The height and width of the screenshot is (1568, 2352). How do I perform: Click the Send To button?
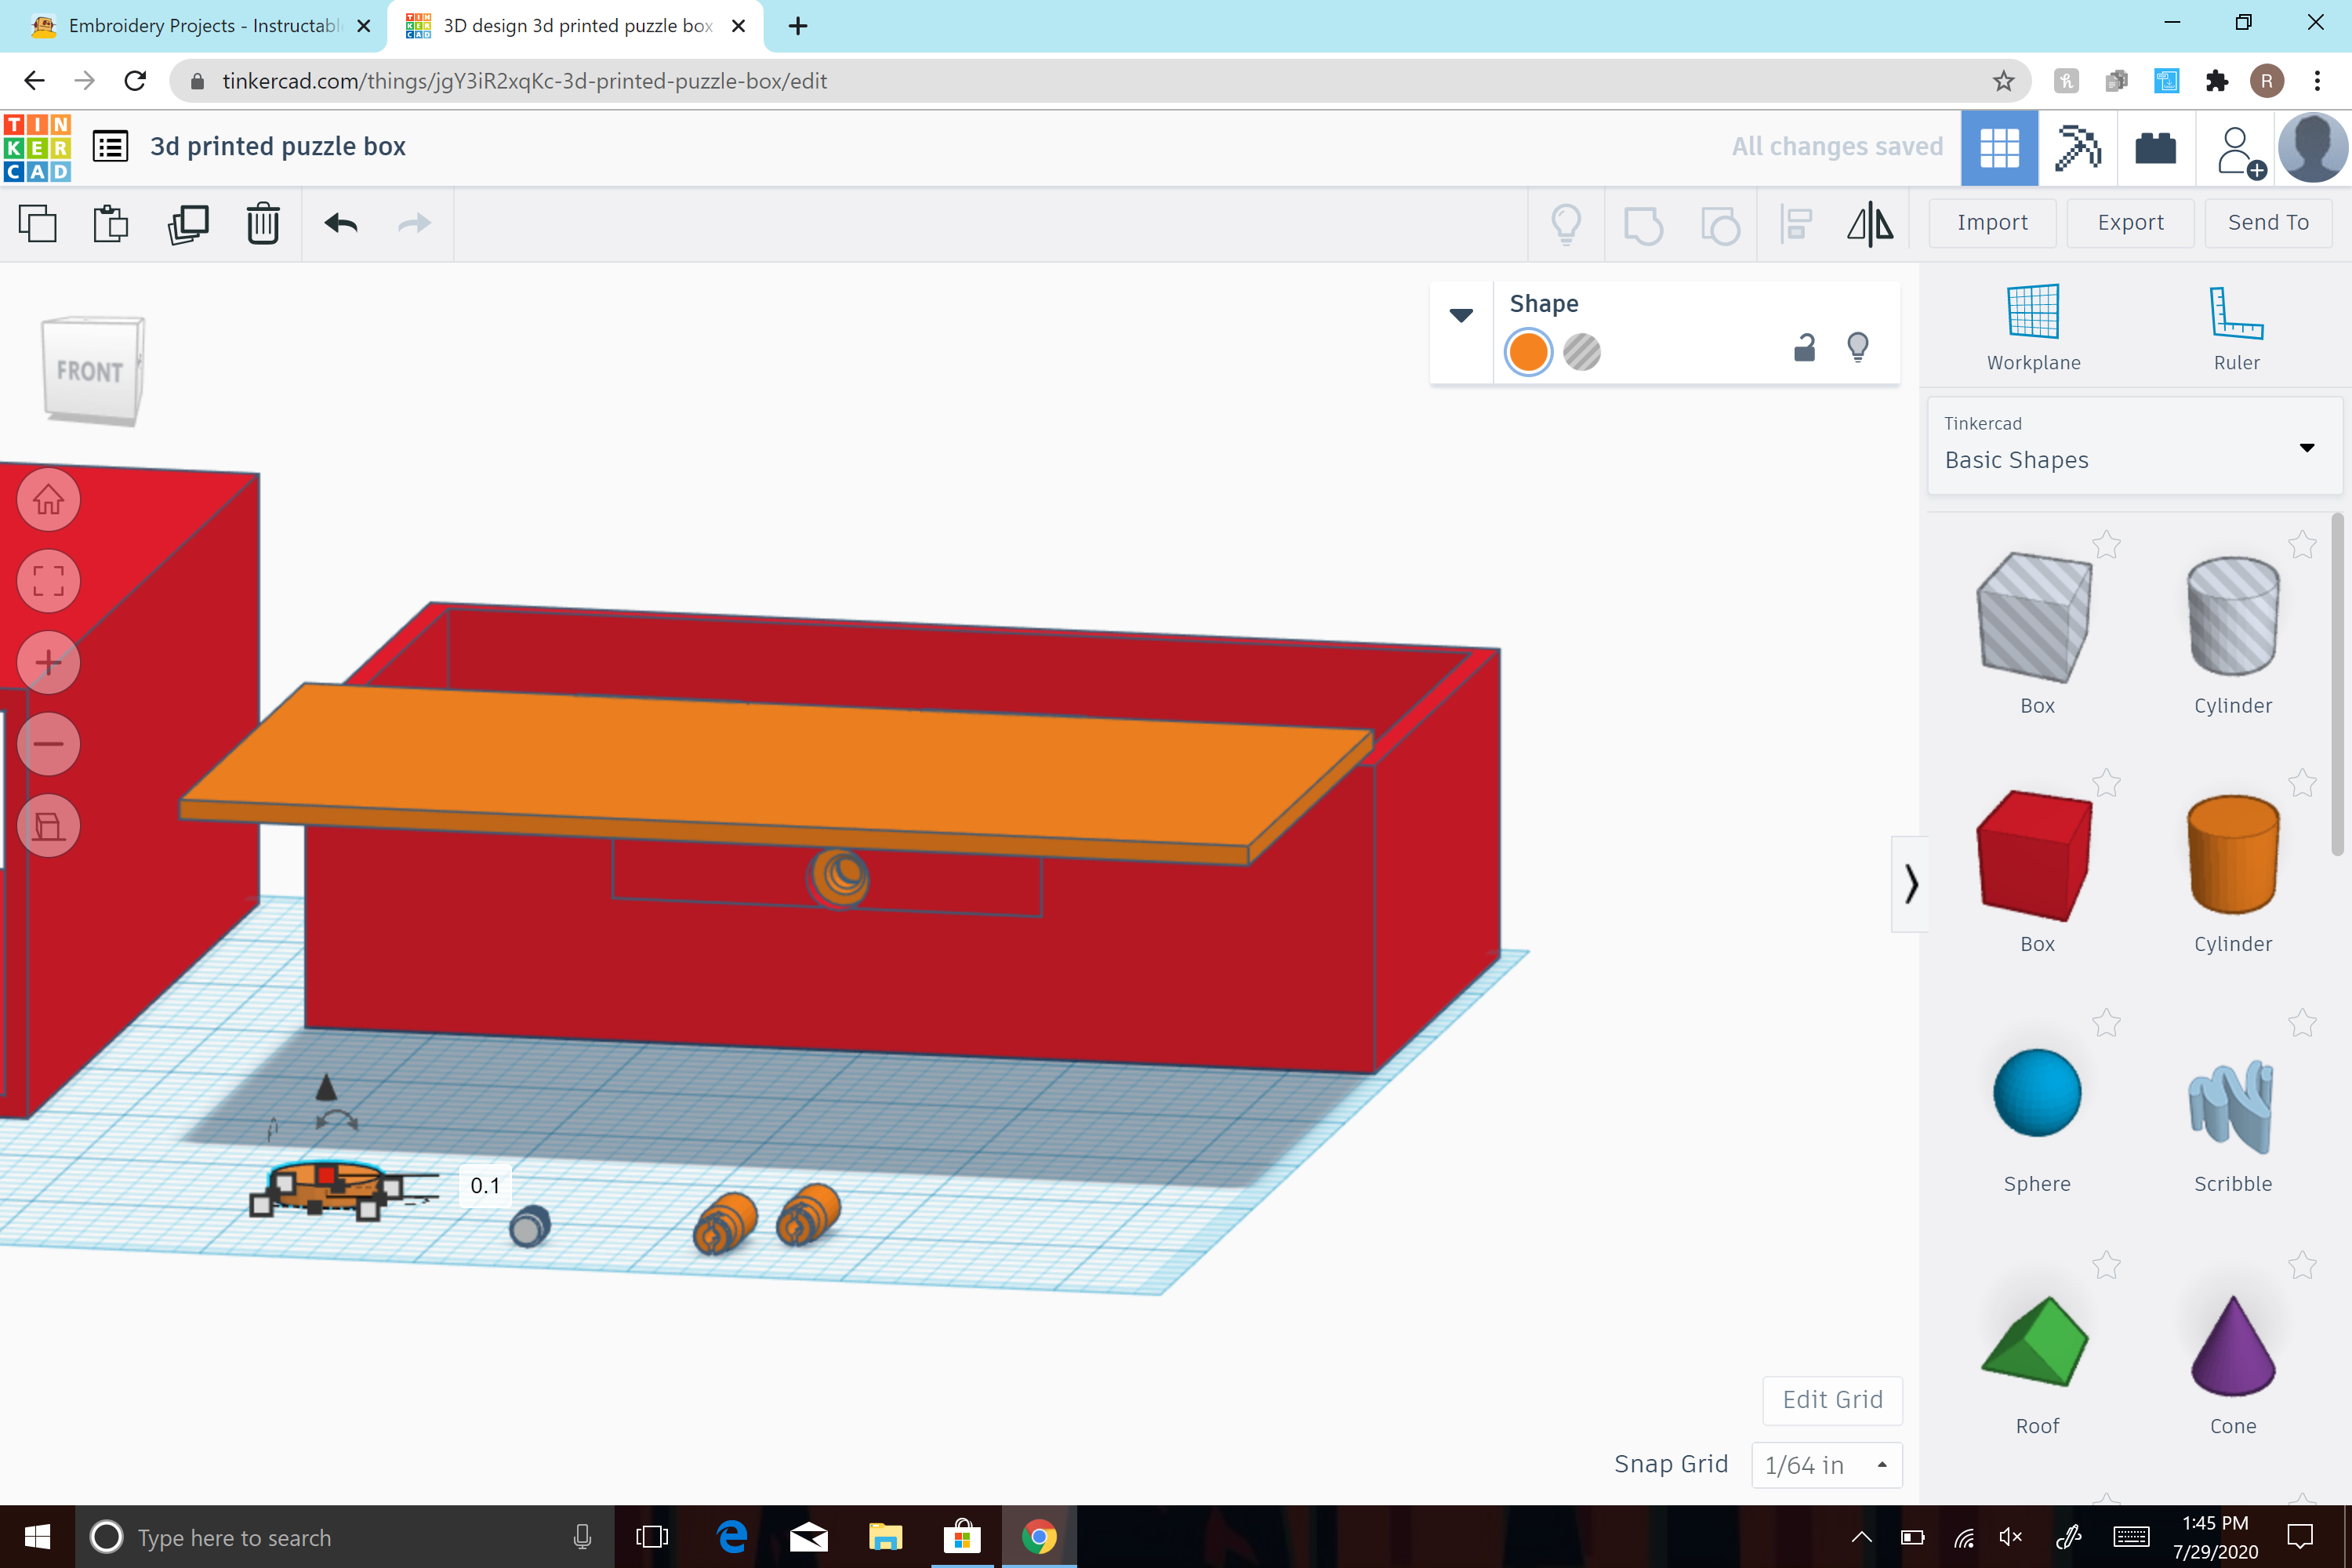point(2268,223)
